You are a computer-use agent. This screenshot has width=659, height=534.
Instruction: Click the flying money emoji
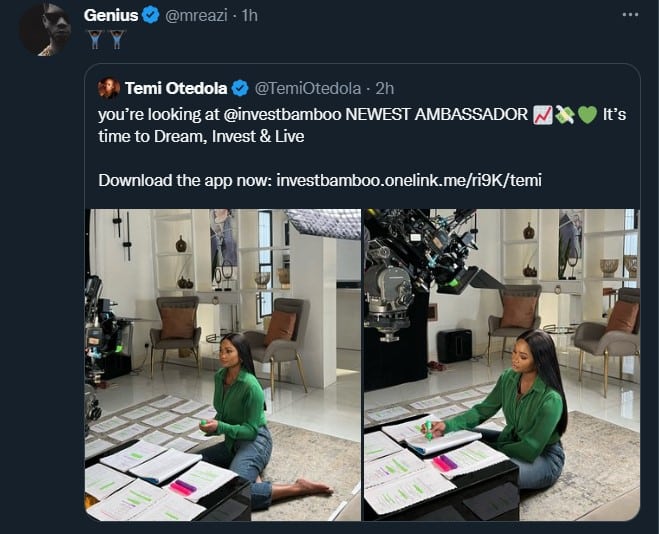click(565, 115)
